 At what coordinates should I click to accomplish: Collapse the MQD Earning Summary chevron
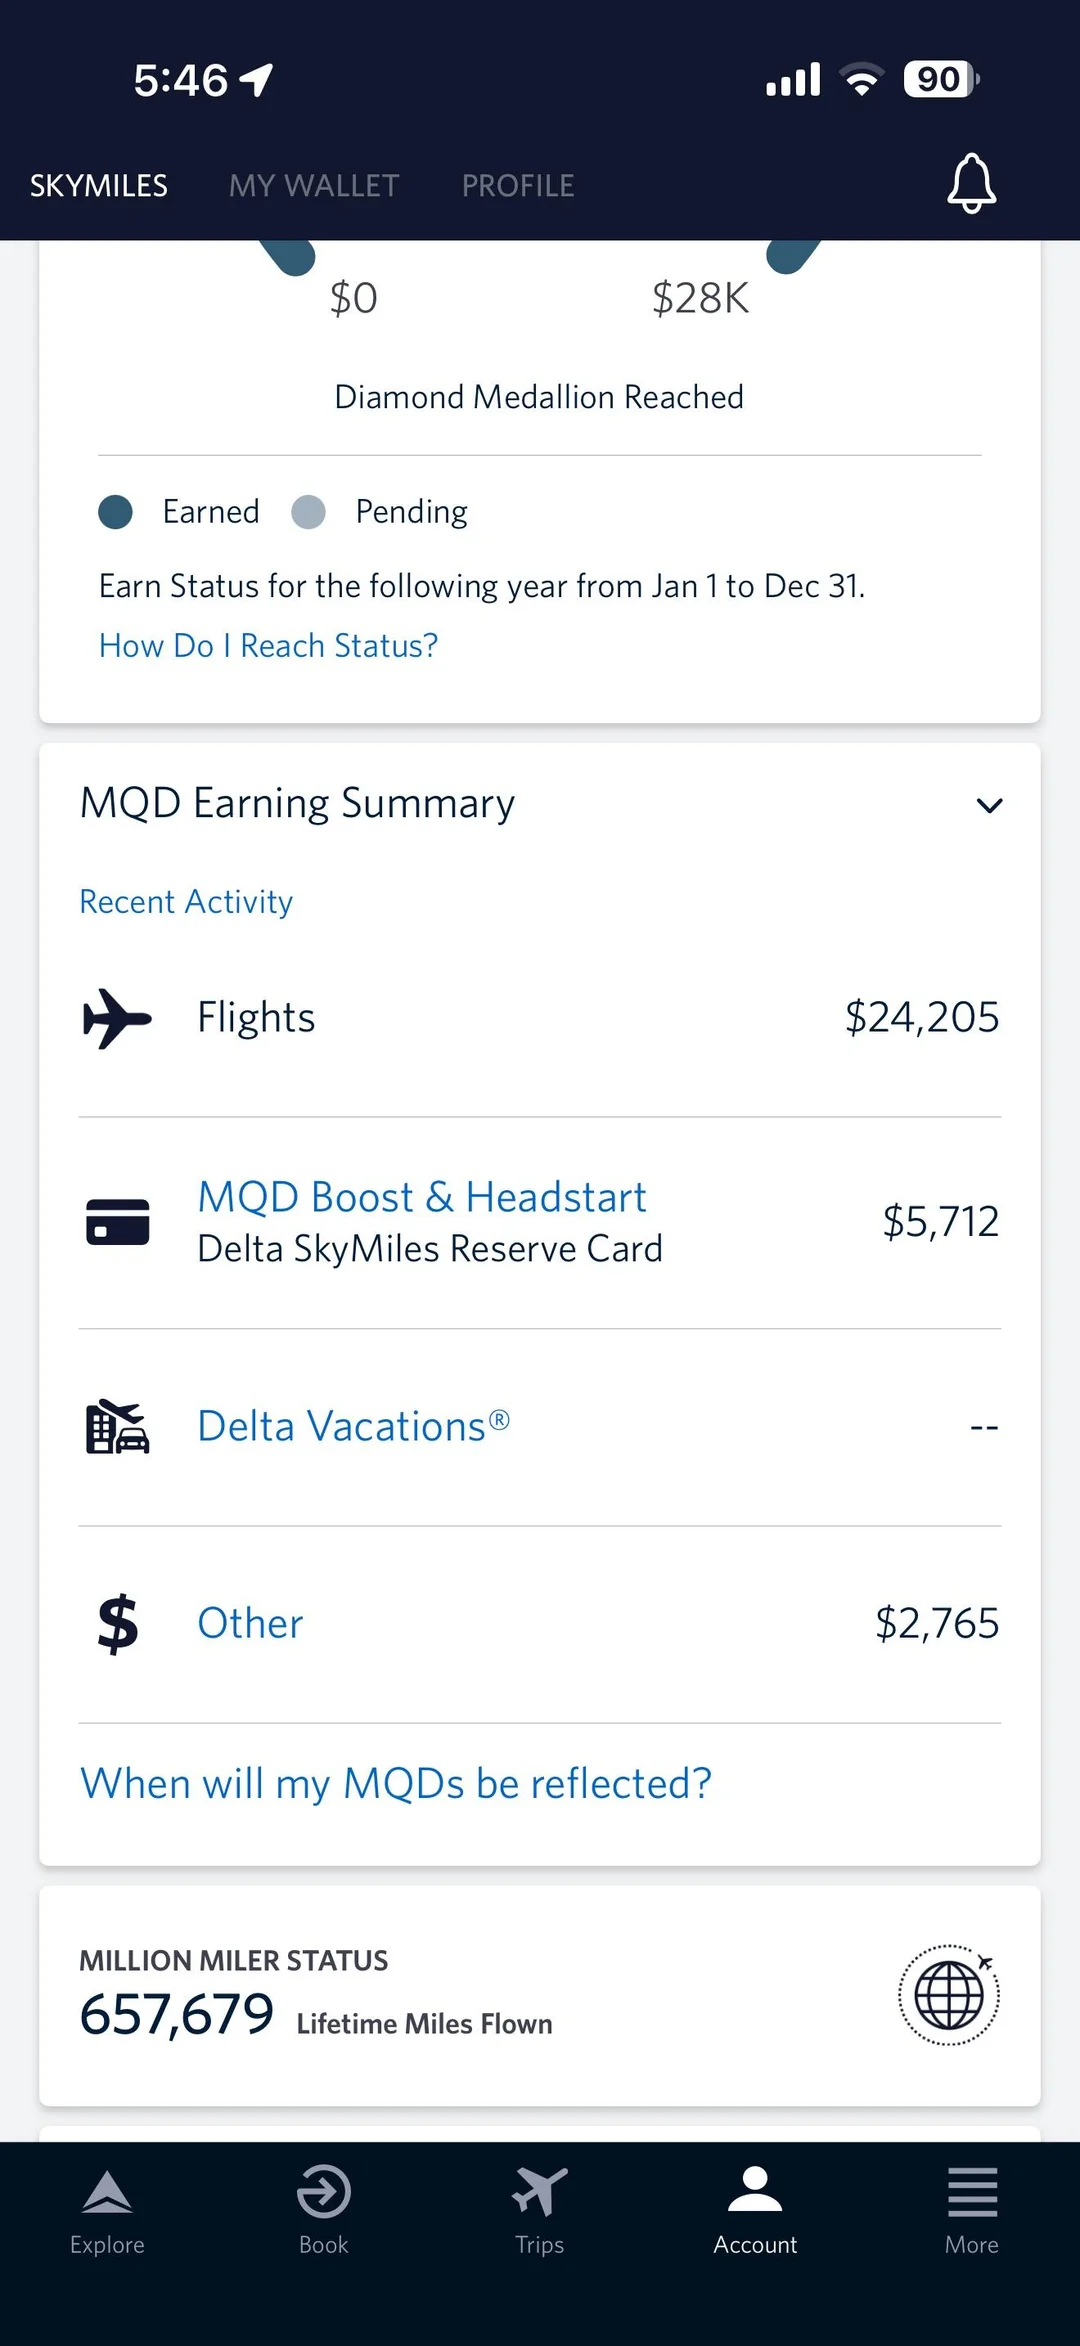(x=988, y=805)
